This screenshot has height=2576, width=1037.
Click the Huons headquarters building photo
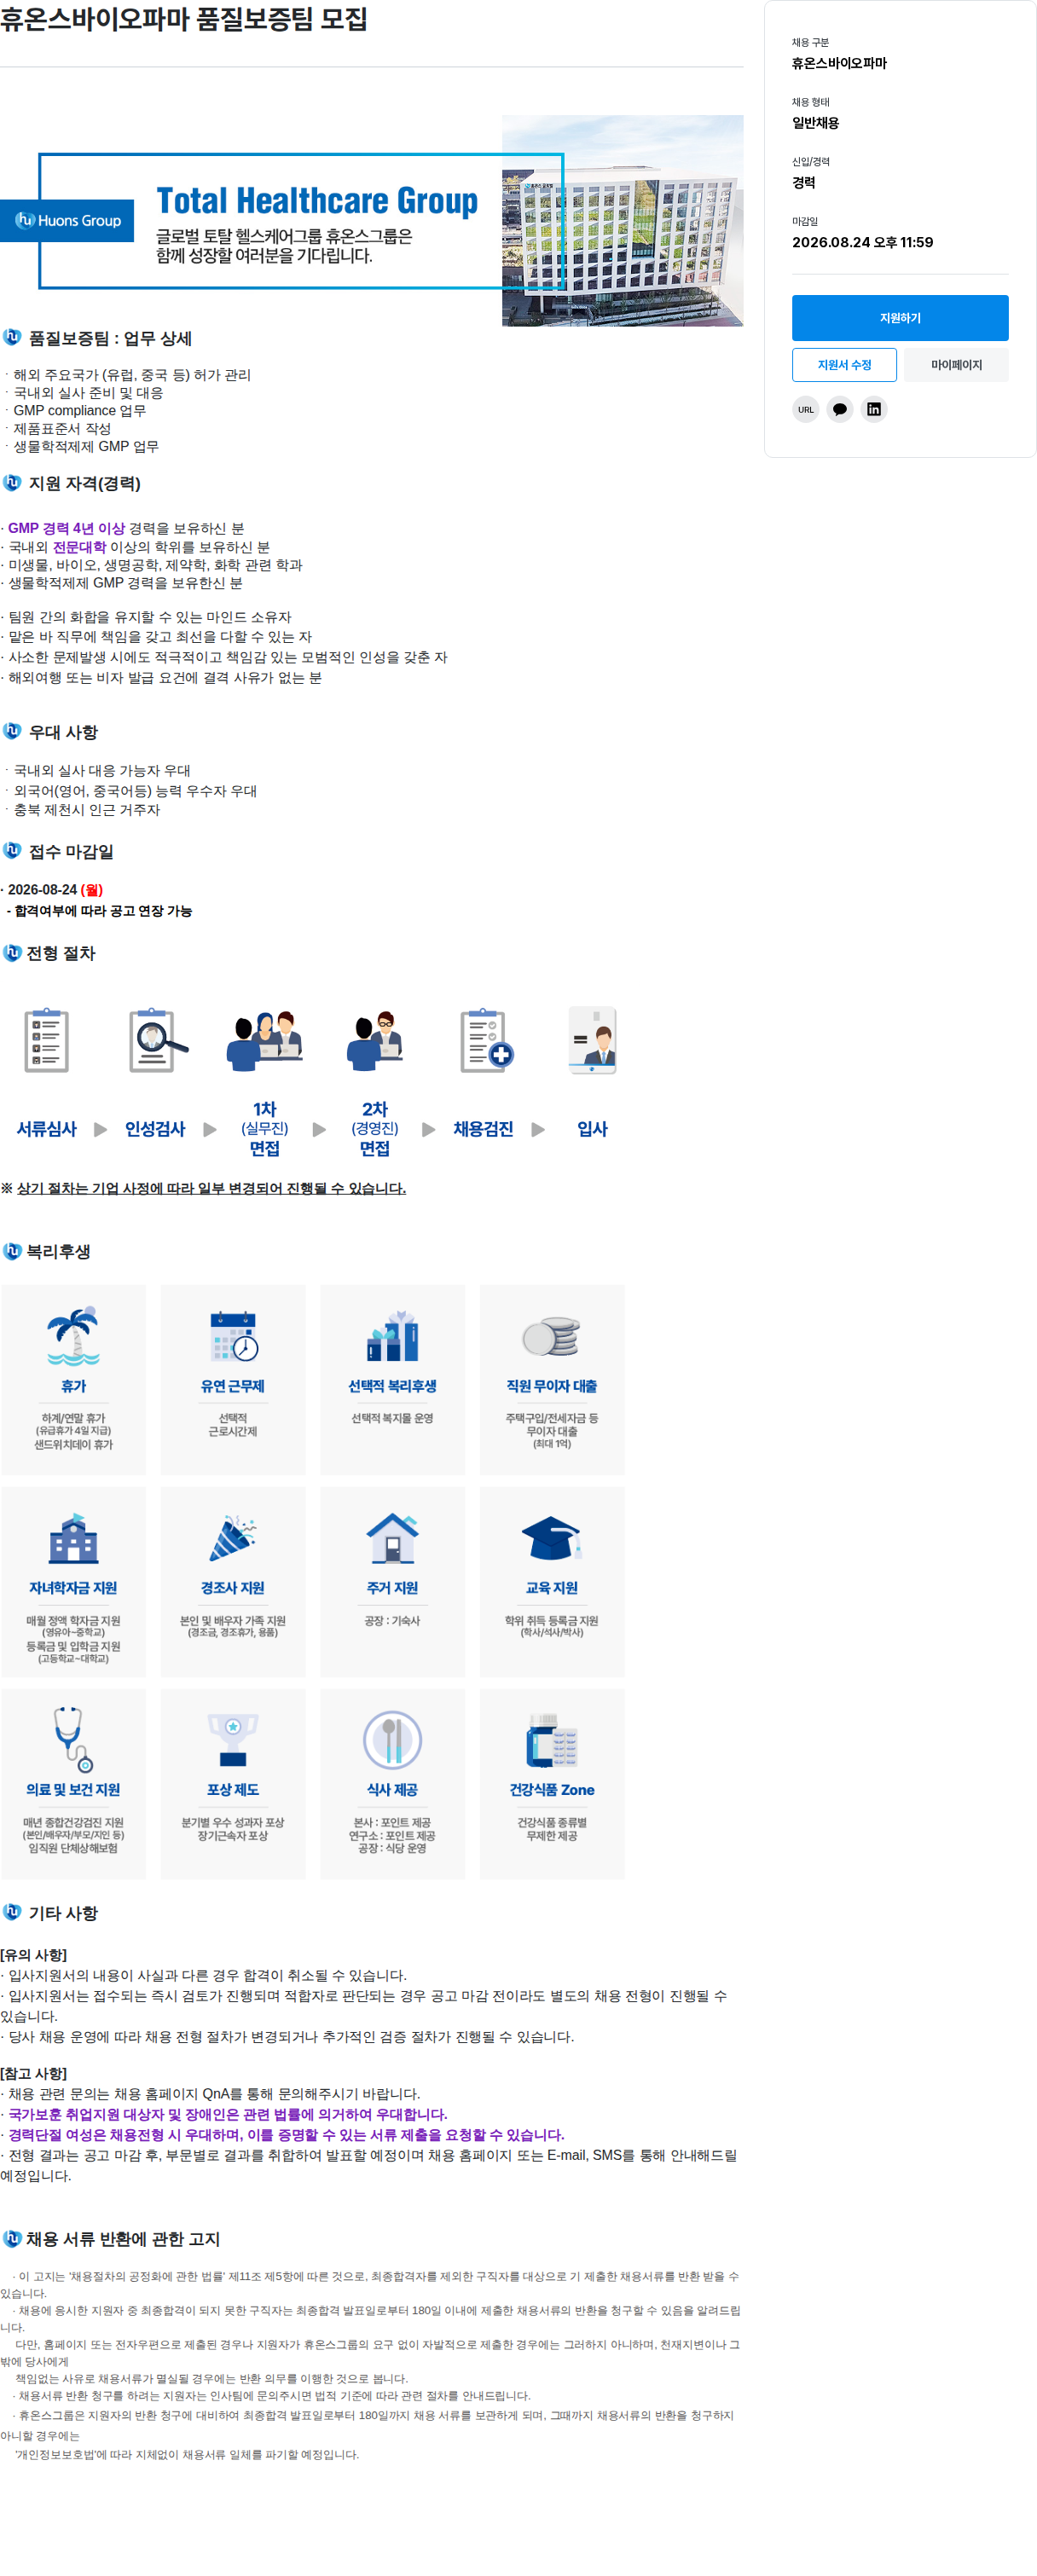(x=622, y=221)
